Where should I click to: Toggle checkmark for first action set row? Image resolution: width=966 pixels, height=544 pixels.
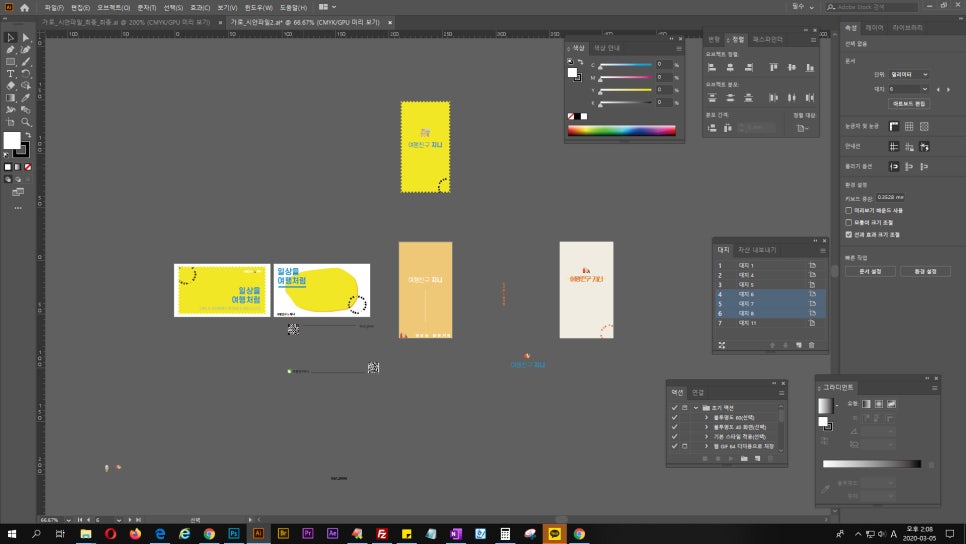coord(674,408)
